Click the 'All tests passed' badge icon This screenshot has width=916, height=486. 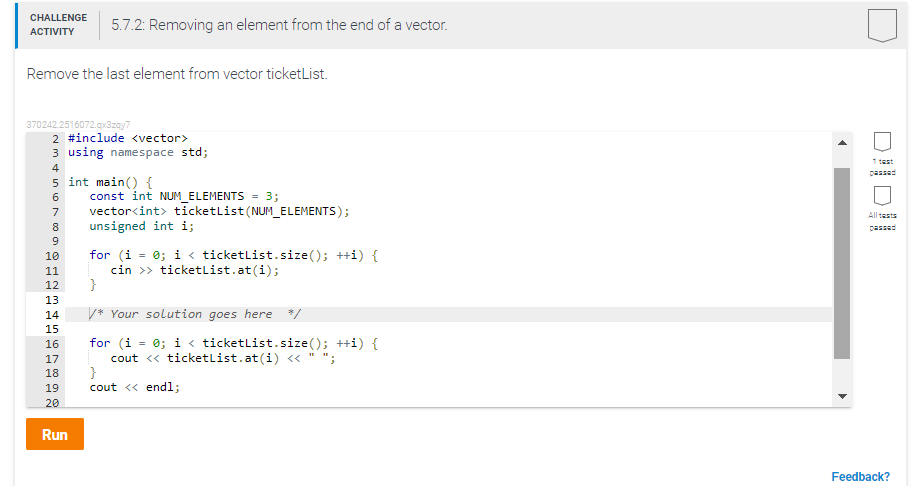click(x=882, y=195)
